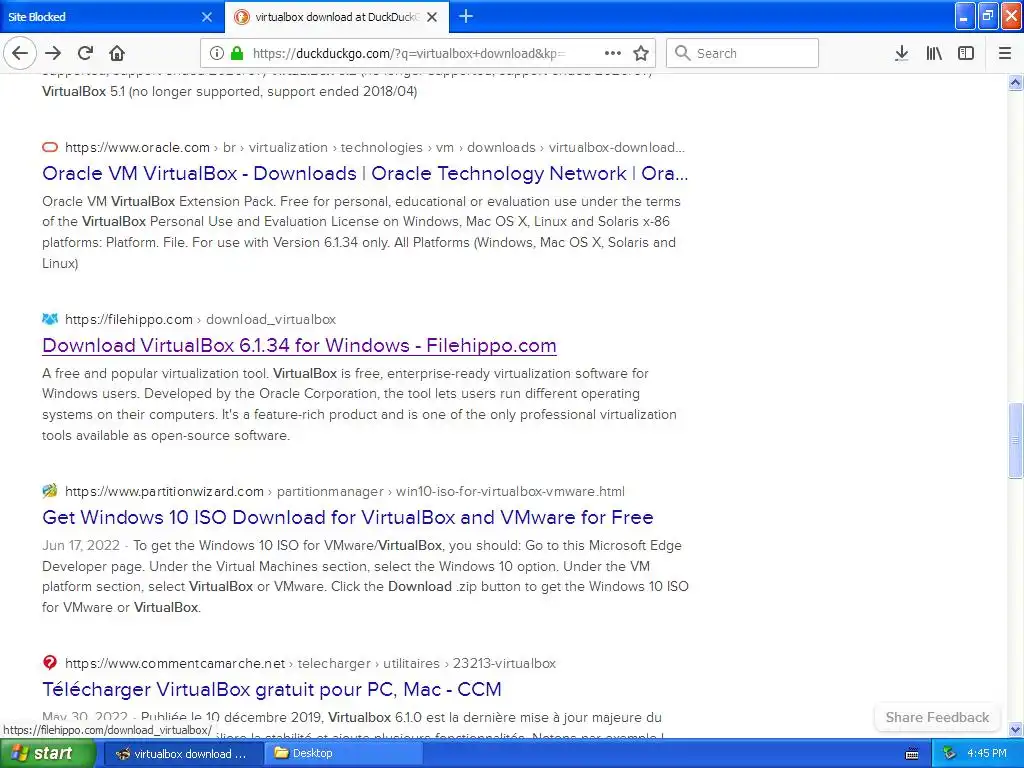
Task: Close the virtualbox download DuckDuckGo tab
Action: point(432,17)
